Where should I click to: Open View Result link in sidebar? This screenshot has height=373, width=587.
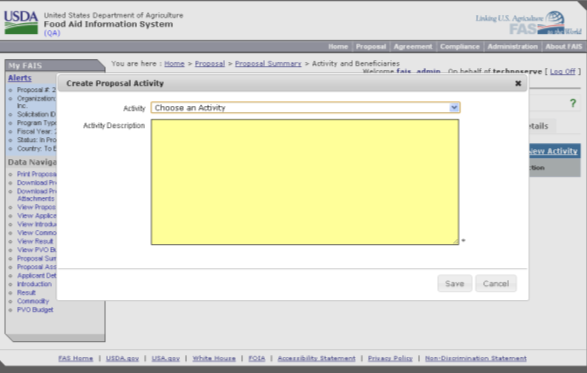click(x=35, y=241)
